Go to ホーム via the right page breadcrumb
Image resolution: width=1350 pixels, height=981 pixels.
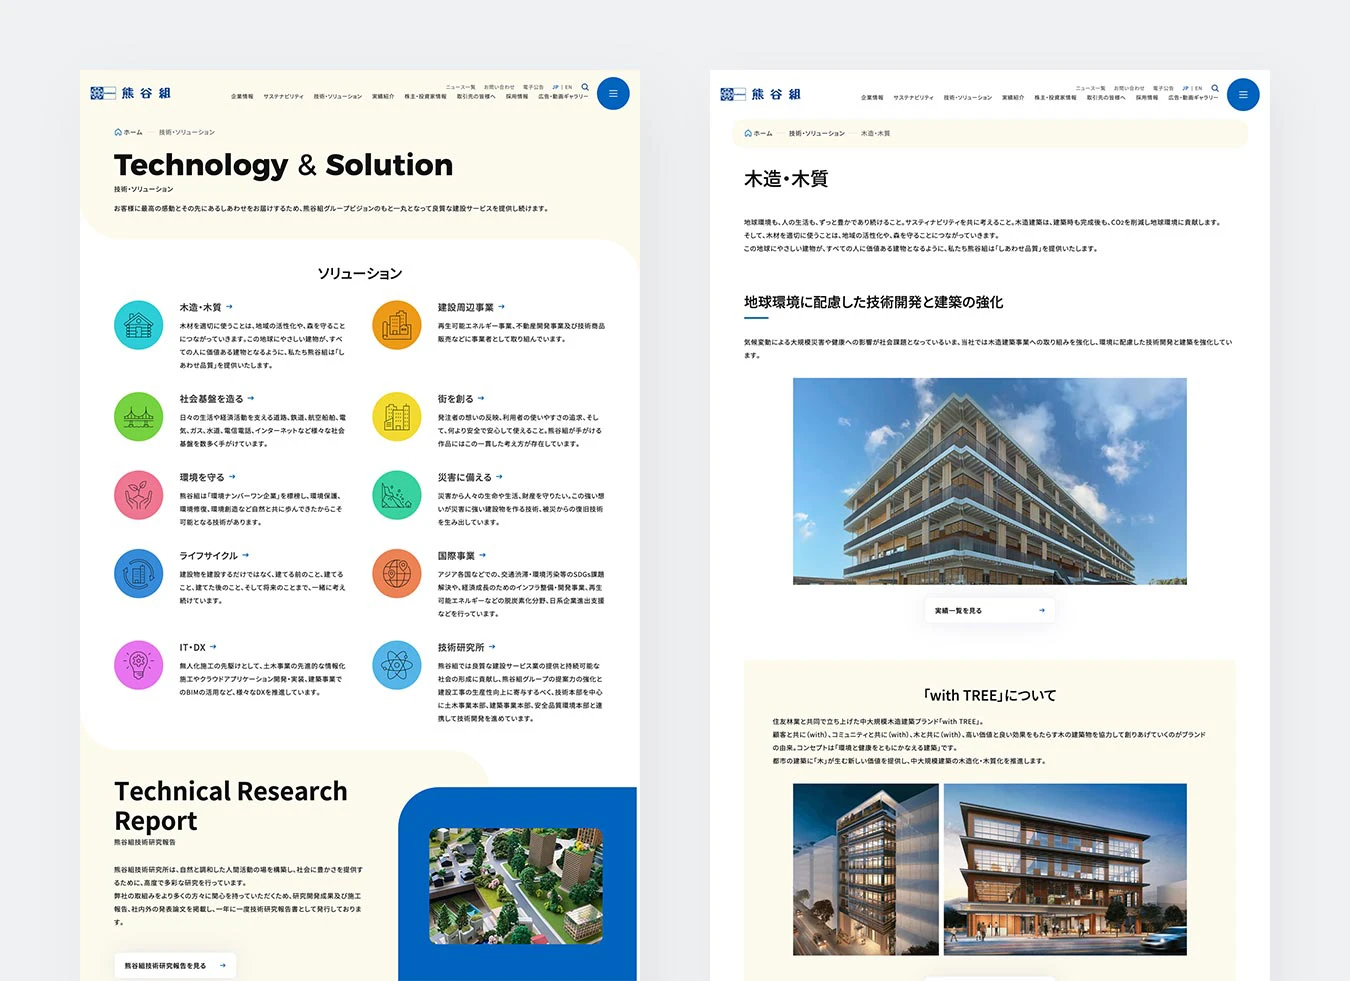(x=759, y=133)
